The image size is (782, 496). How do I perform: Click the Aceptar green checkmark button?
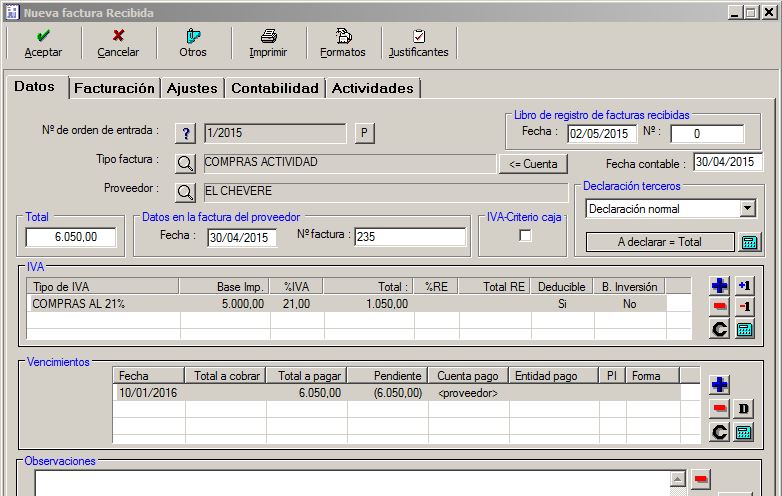43,44
